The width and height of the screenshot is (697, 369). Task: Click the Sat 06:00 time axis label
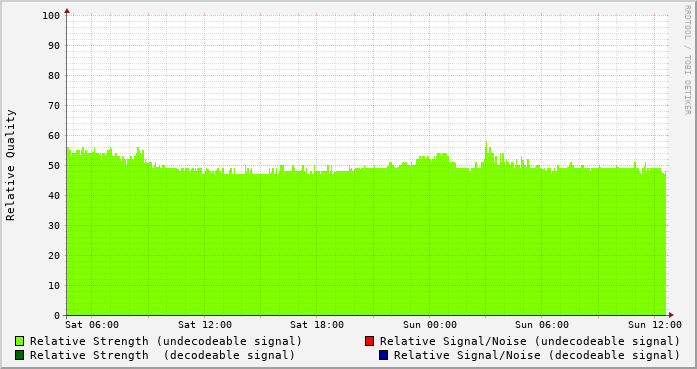click(x=92, y=325)
